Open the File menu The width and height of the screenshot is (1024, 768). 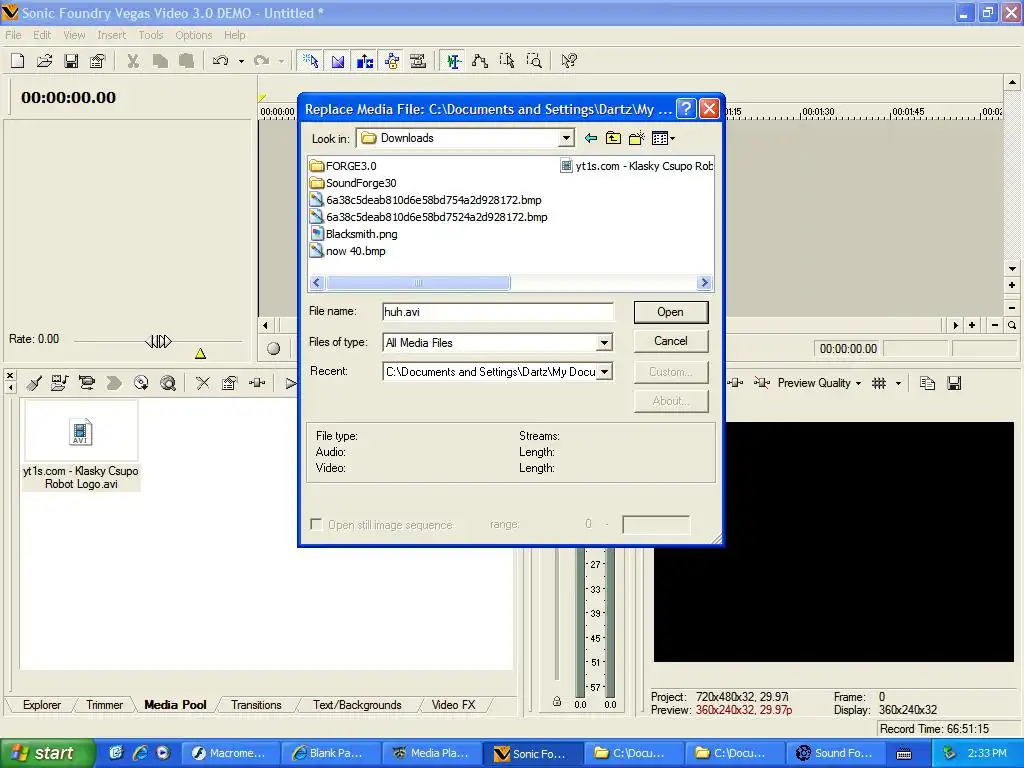pos(13,35)
